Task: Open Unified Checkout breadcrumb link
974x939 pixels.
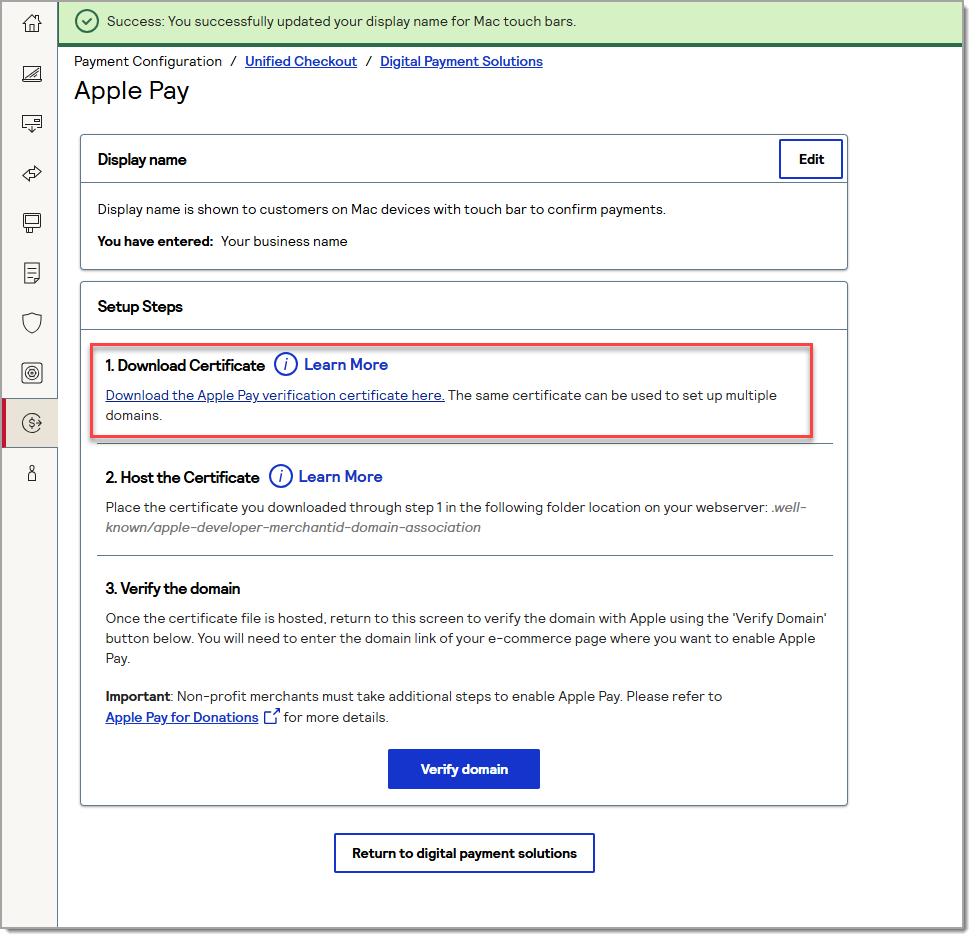Action: pyautogui.click(x=301, y=62)
